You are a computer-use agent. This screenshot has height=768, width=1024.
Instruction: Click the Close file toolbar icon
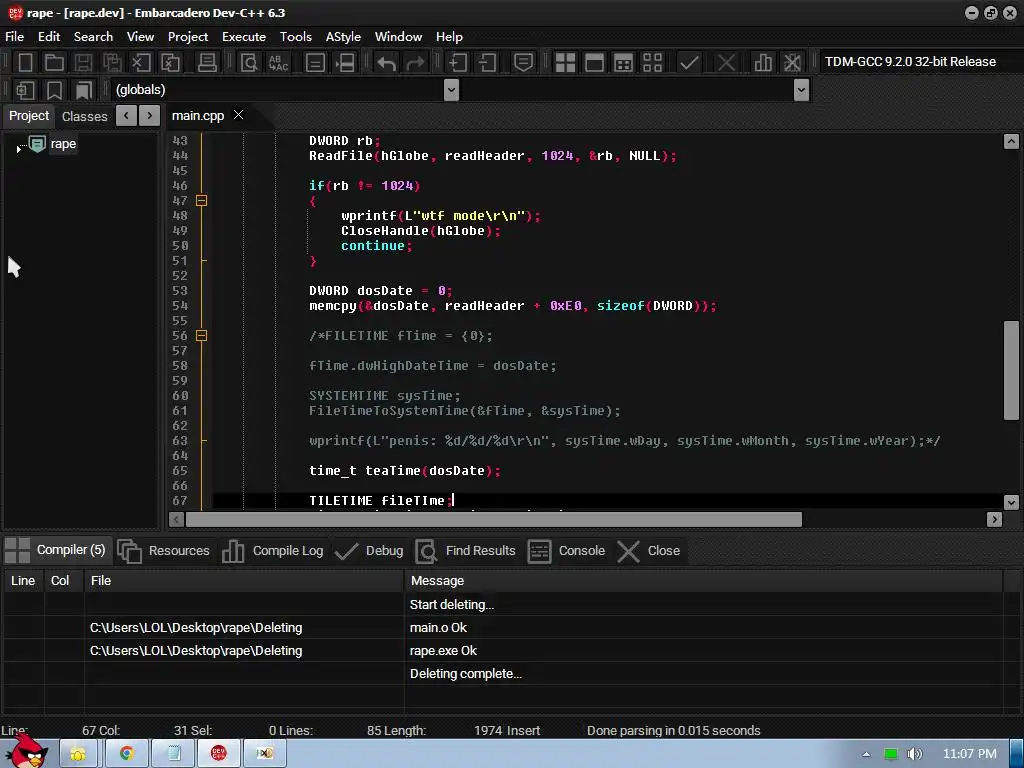pos(141,63)
